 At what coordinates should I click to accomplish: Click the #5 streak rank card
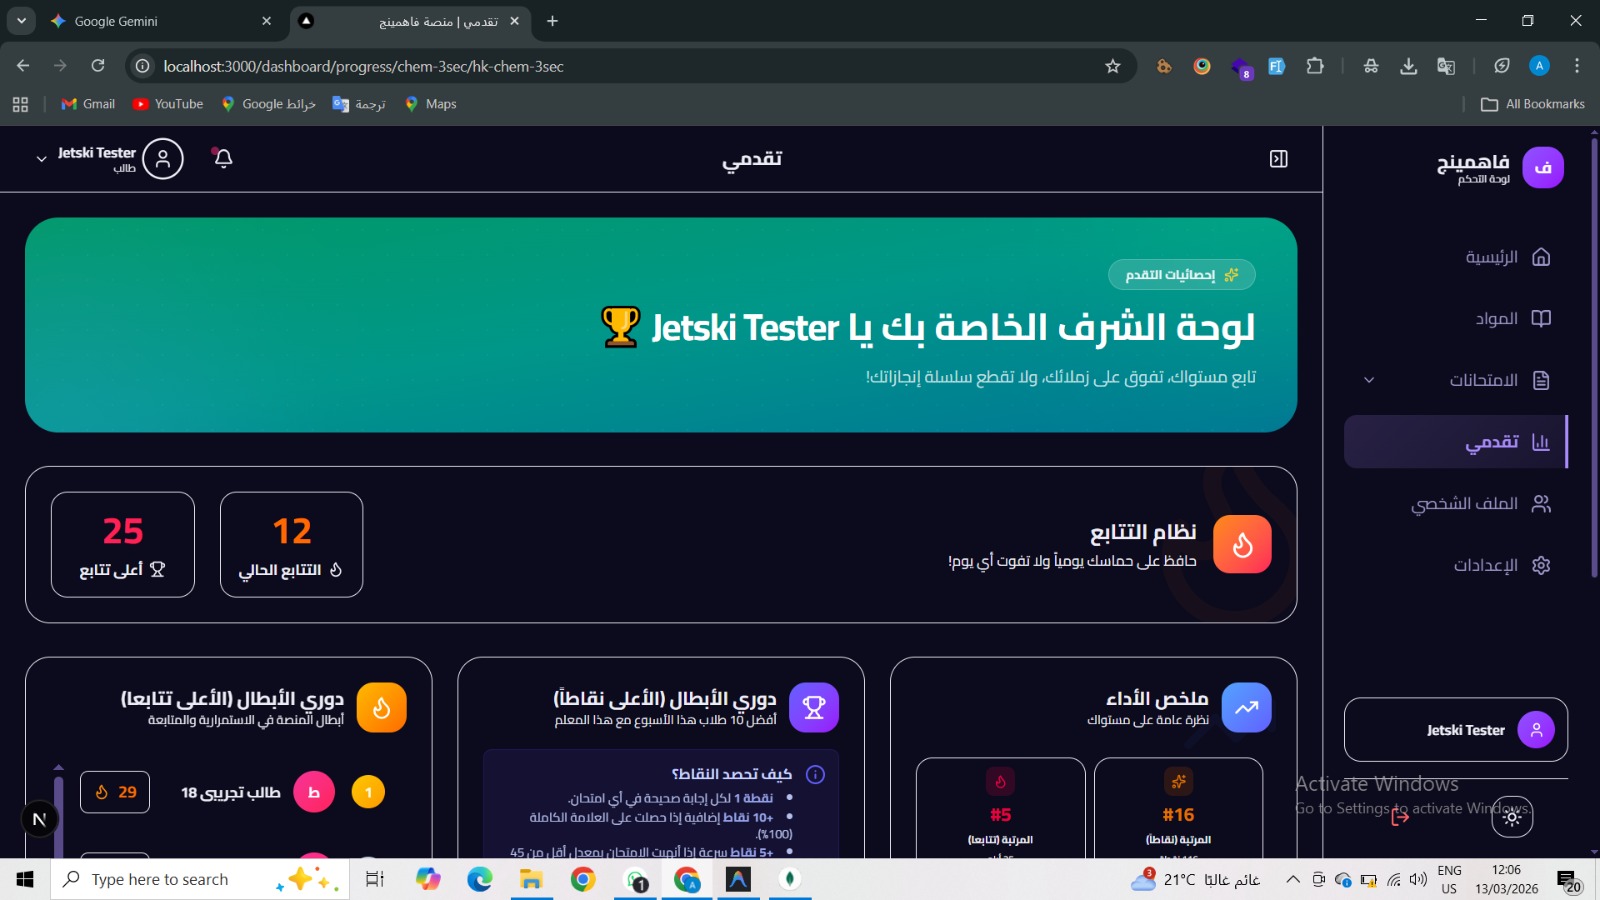click(1000, 808)
